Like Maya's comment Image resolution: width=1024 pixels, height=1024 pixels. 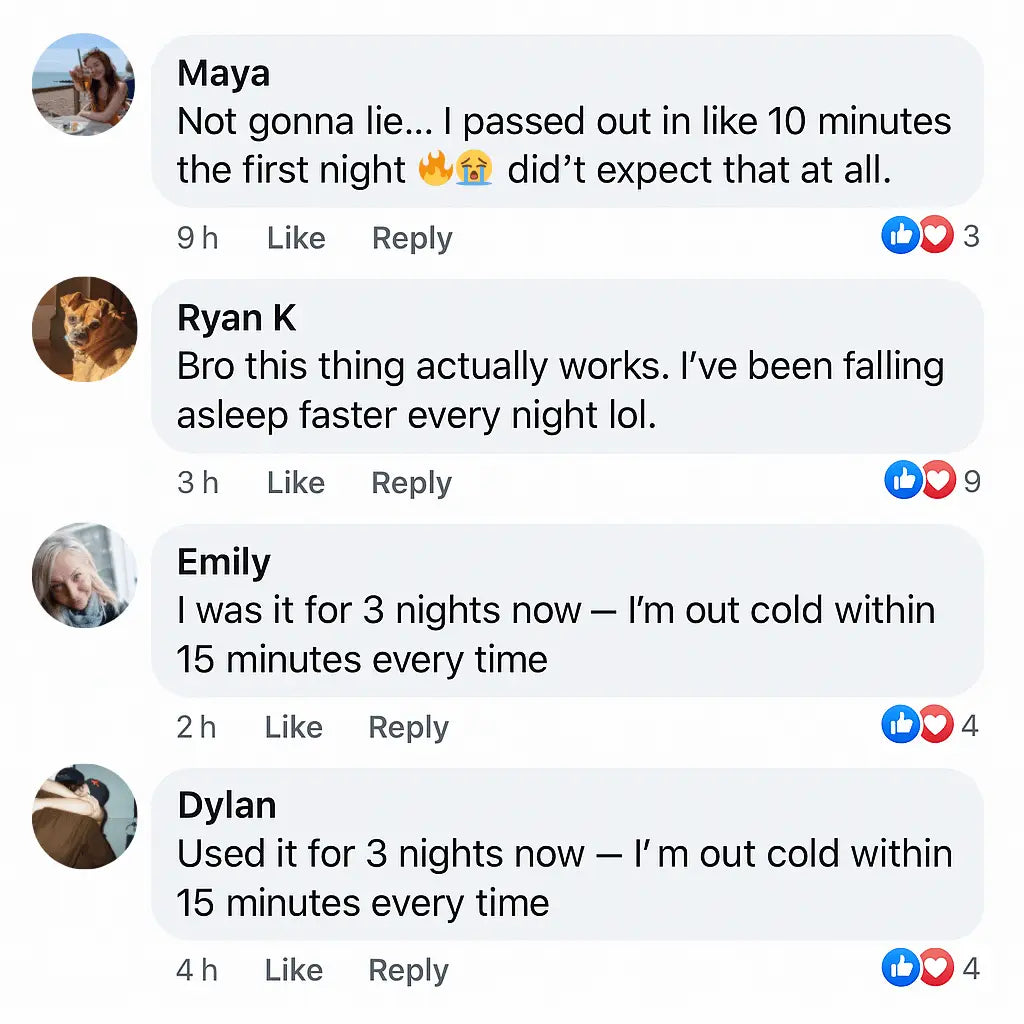point(296,238)
